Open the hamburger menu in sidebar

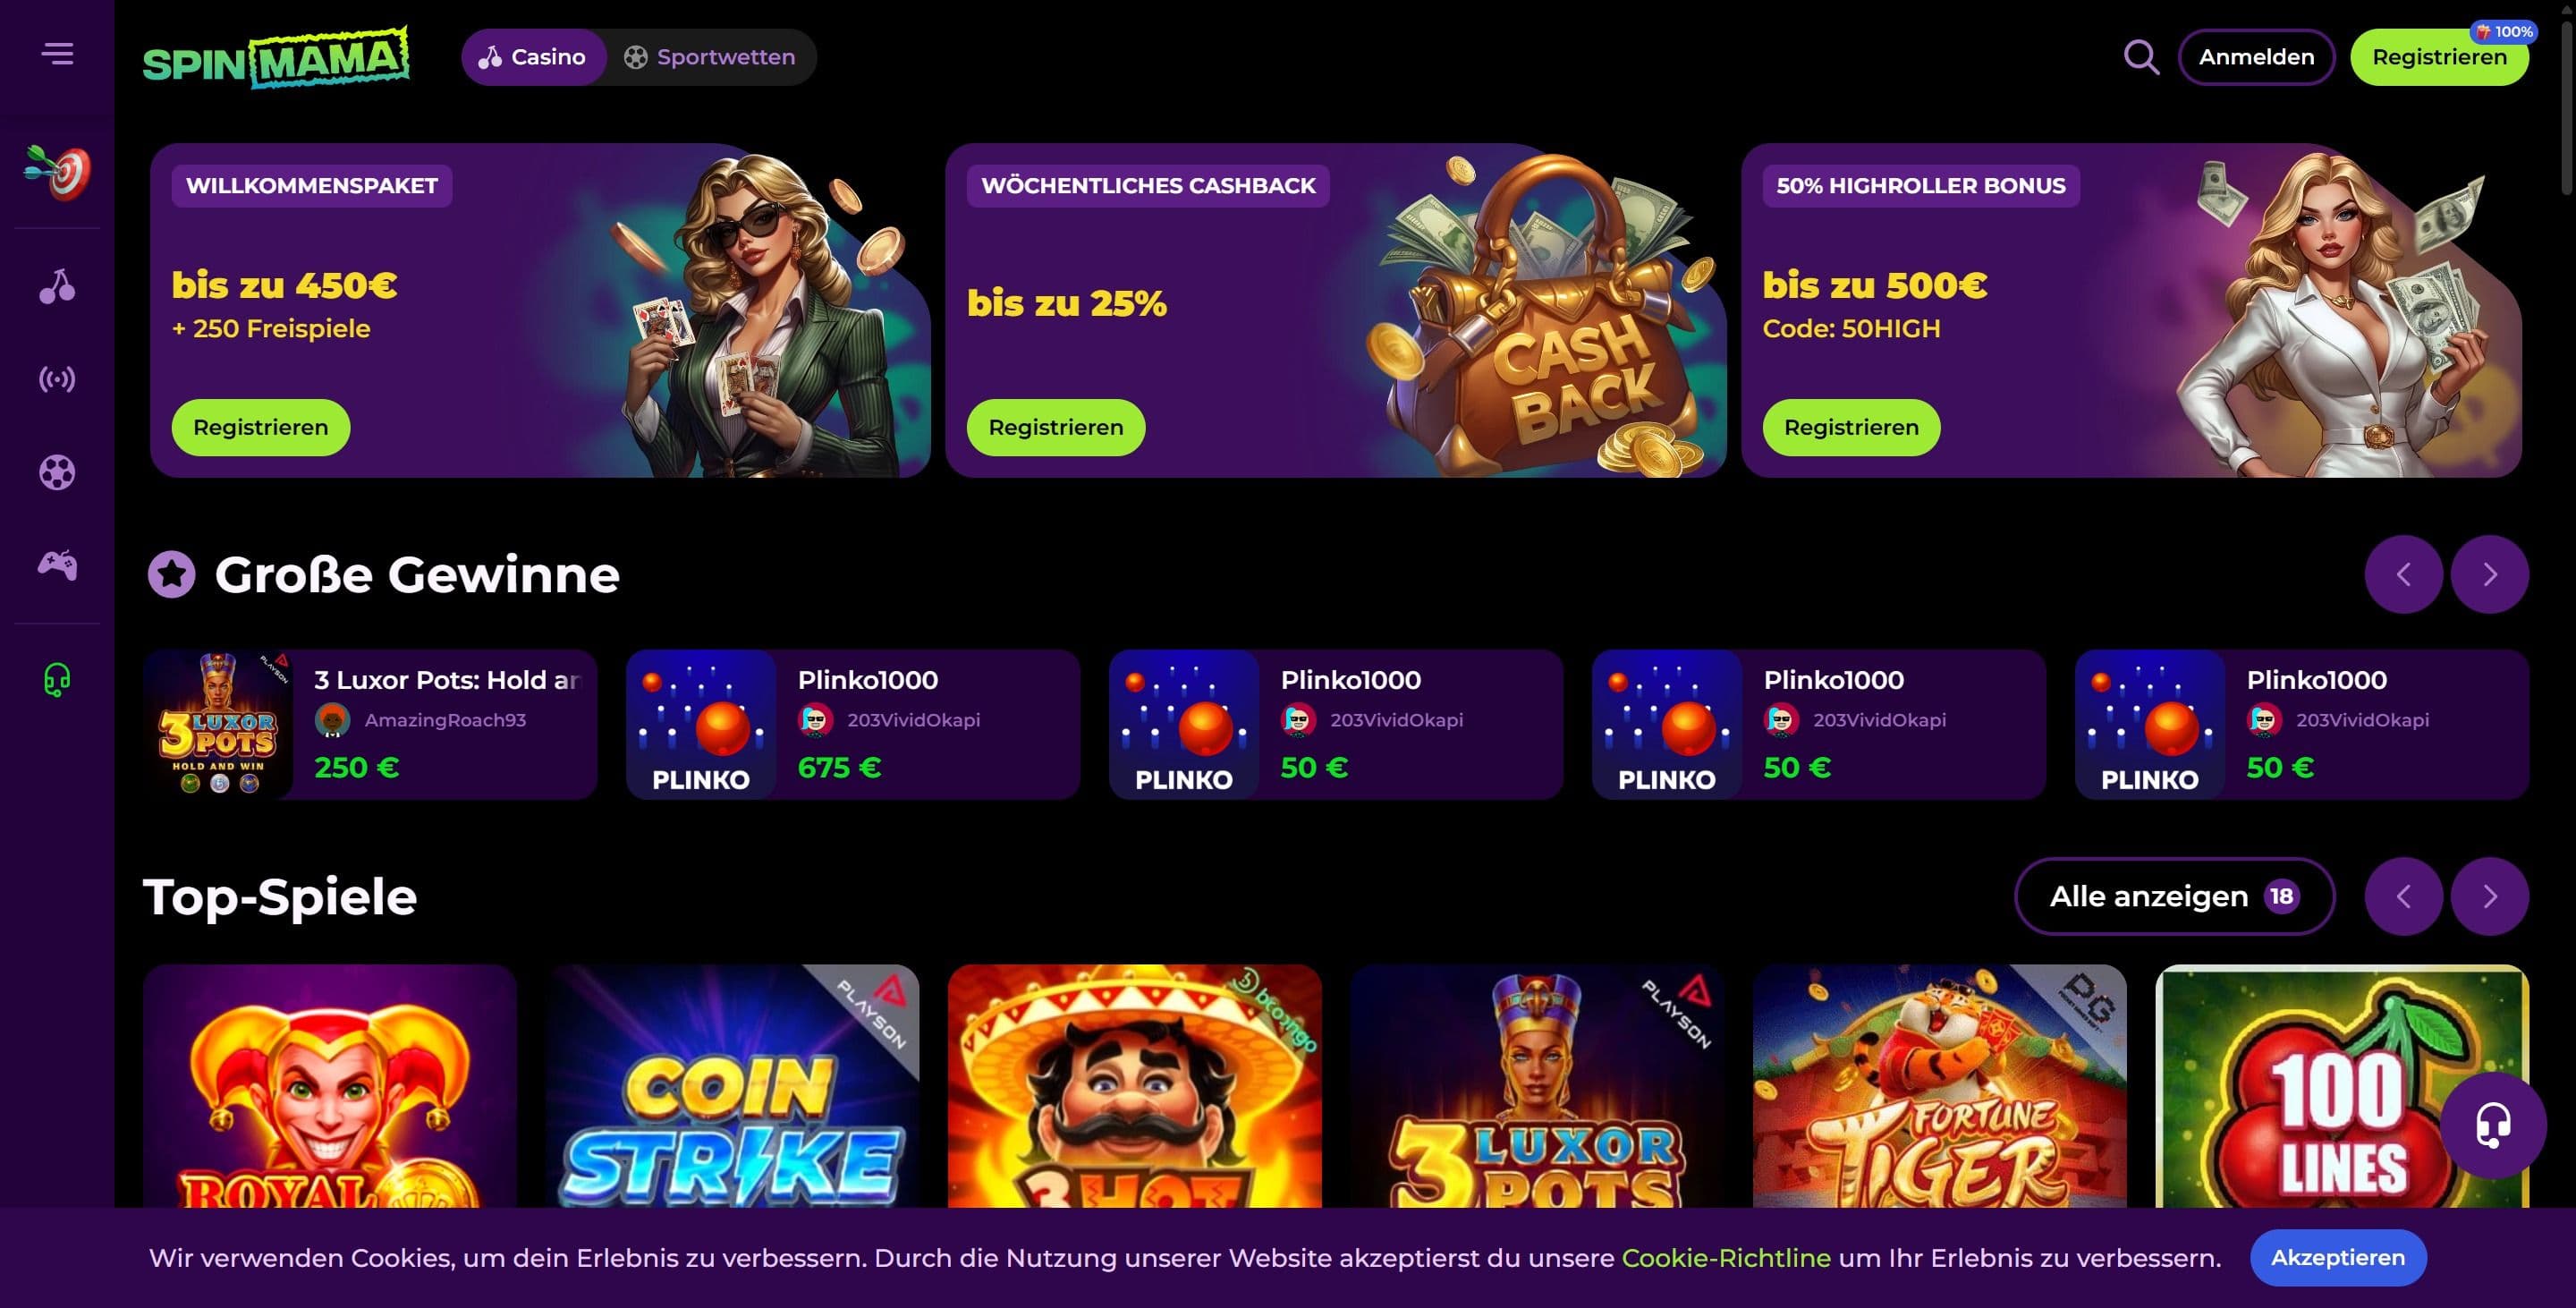(x=57, y=54)
